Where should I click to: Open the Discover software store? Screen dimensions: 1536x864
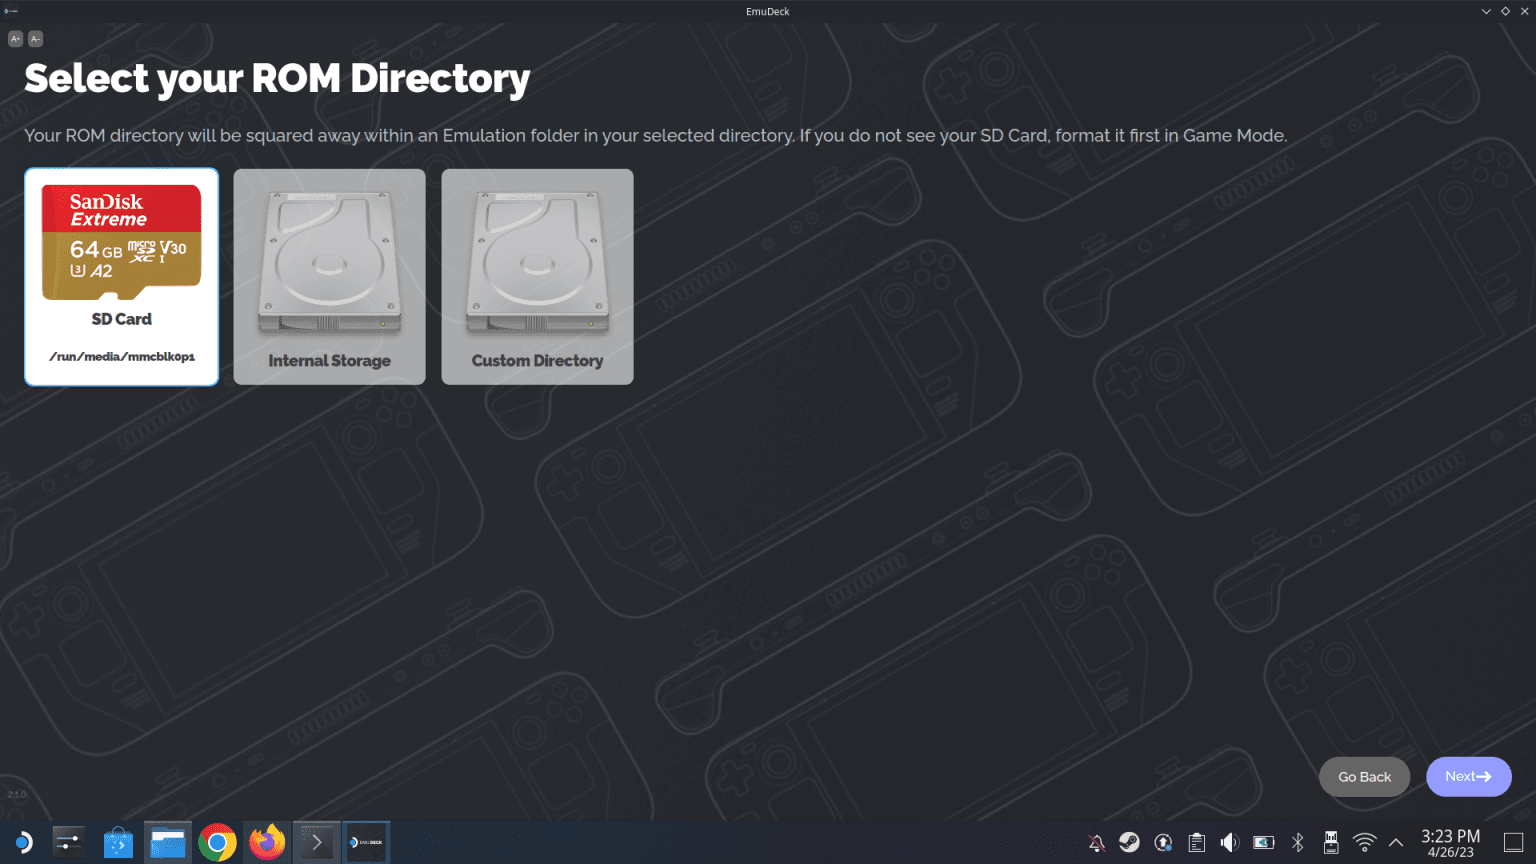[x=118, y=841]
